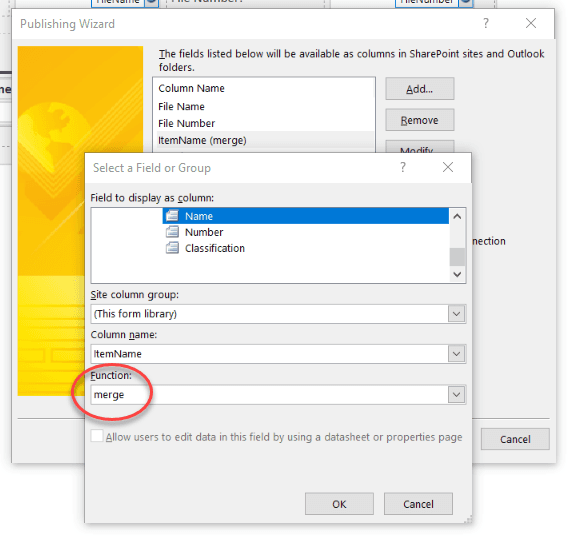Click the Remove button
The height and width of the screenshot is (541, 581).
click(420, 120)
